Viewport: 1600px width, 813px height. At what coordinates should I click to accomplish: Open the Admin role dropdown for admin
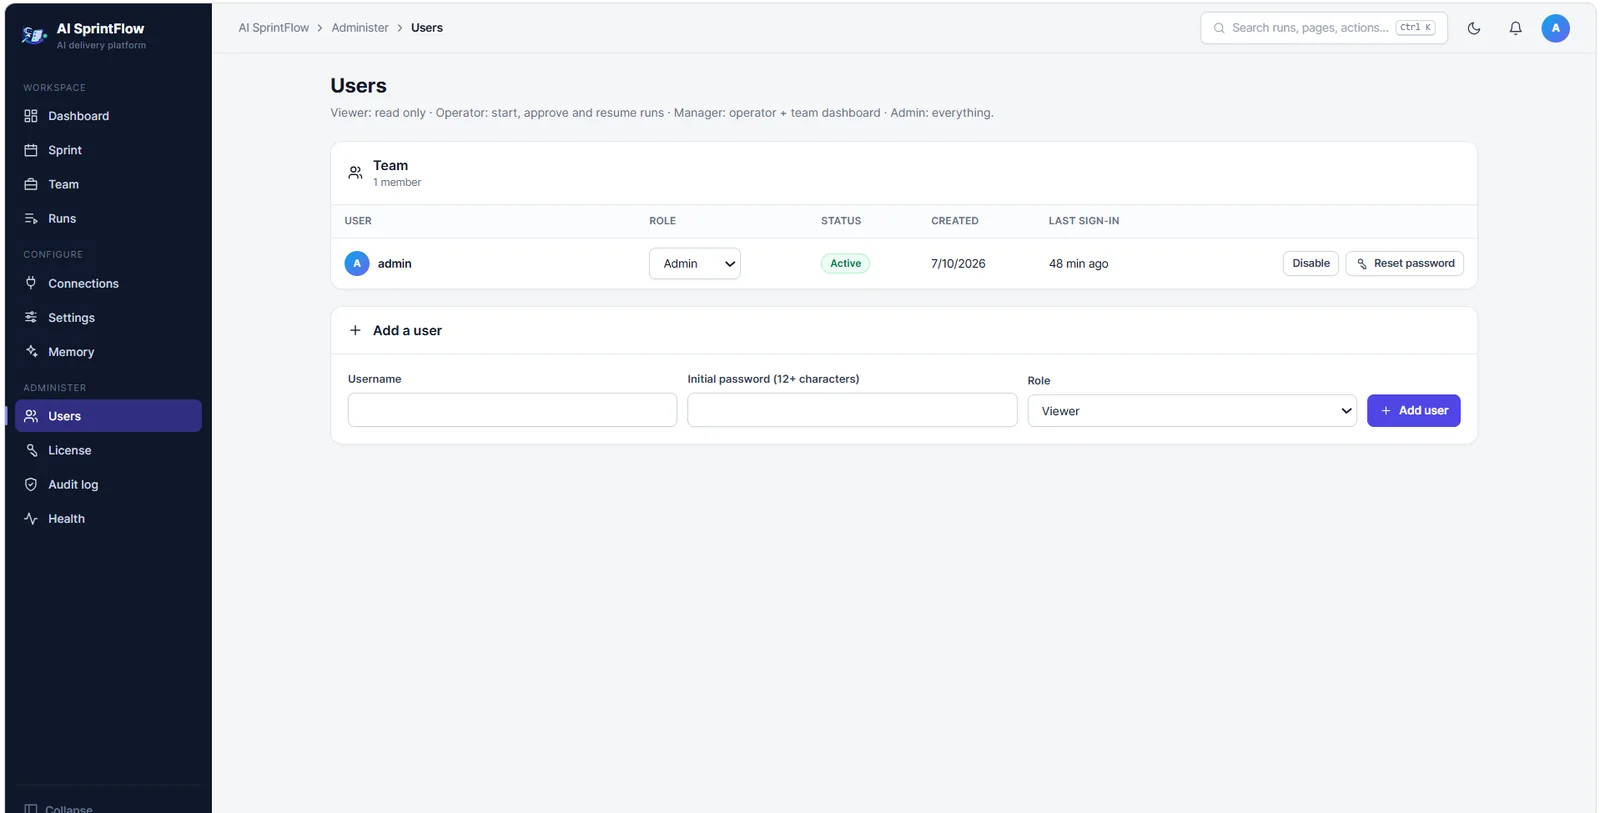point(694,264)
